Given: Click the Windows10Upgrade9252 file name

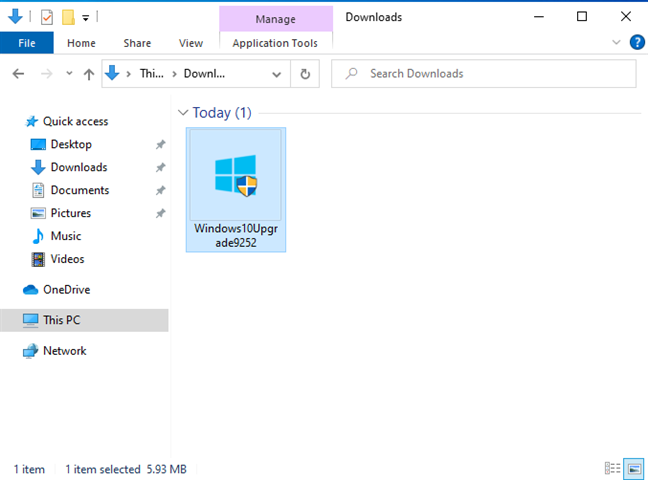Looking at the screenshot, I should (x=236, y=236).
